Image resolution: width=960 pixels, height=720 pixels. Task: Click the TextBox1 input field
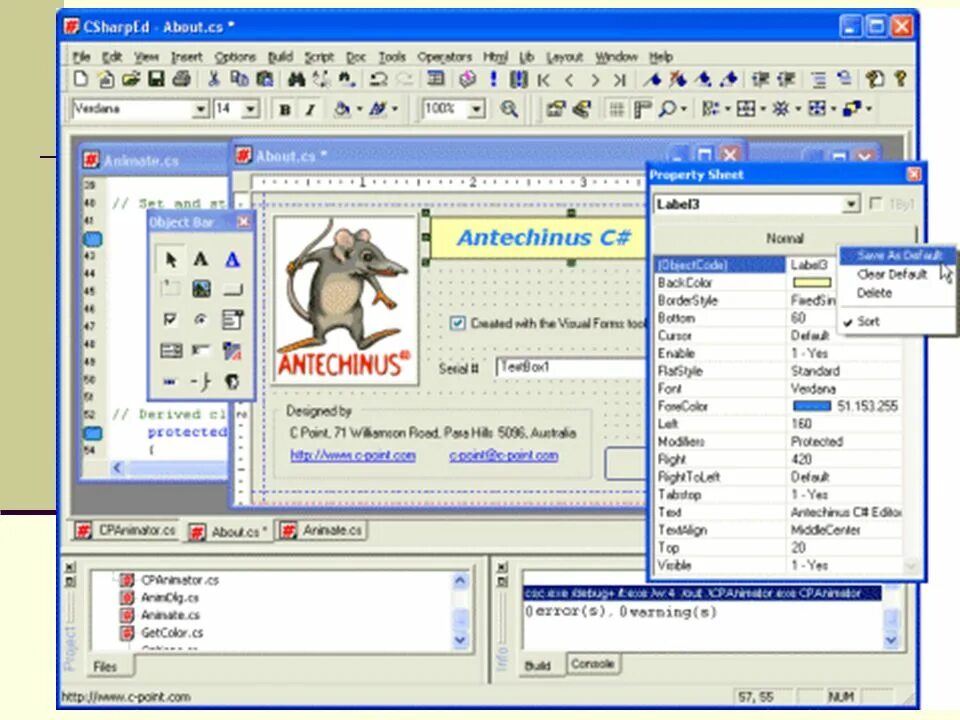[x=569, y=367]
